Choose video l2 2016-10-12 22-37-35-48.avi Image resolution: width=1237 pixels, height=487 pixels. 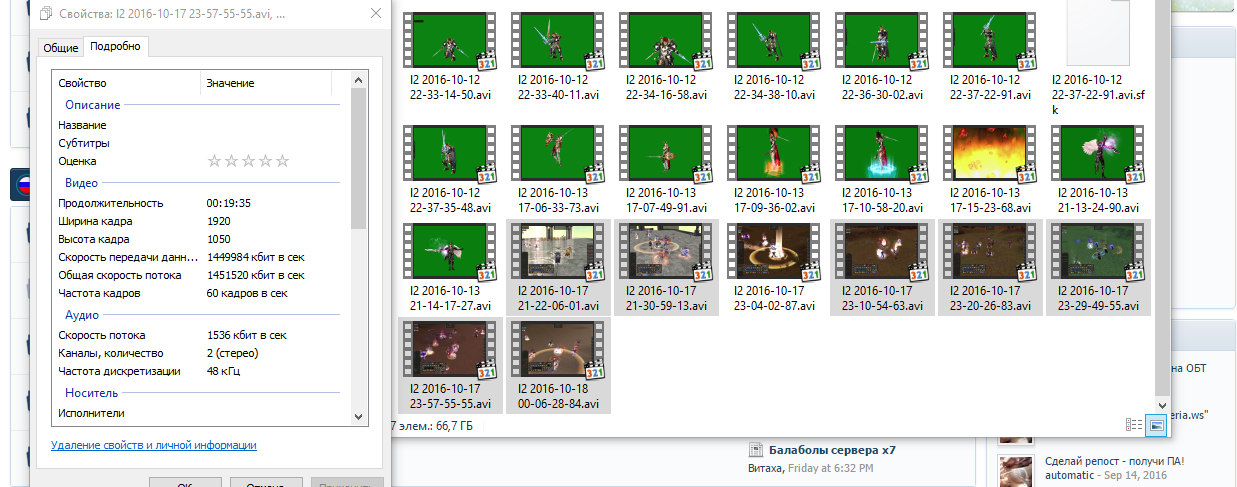coord(449,153)
